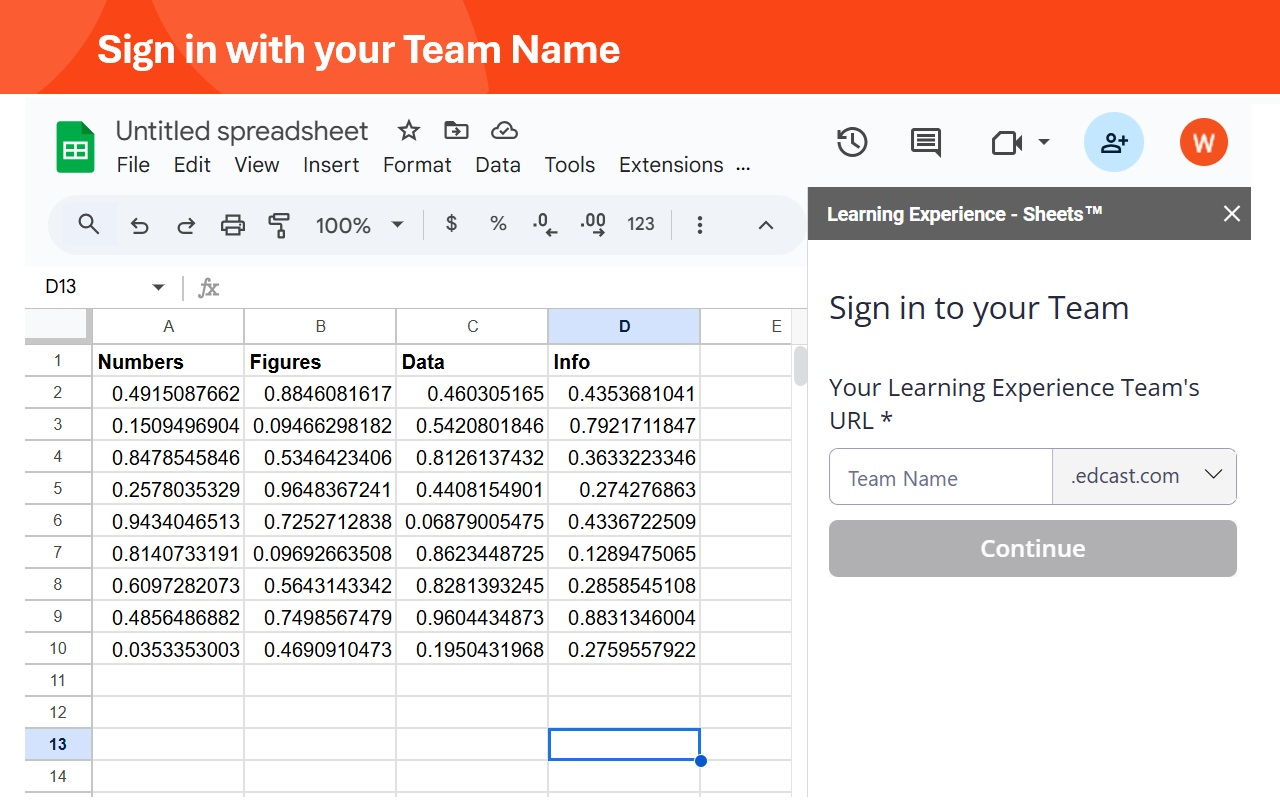
Task: Select cell with 0.2759557922
Action: [624, 649]
